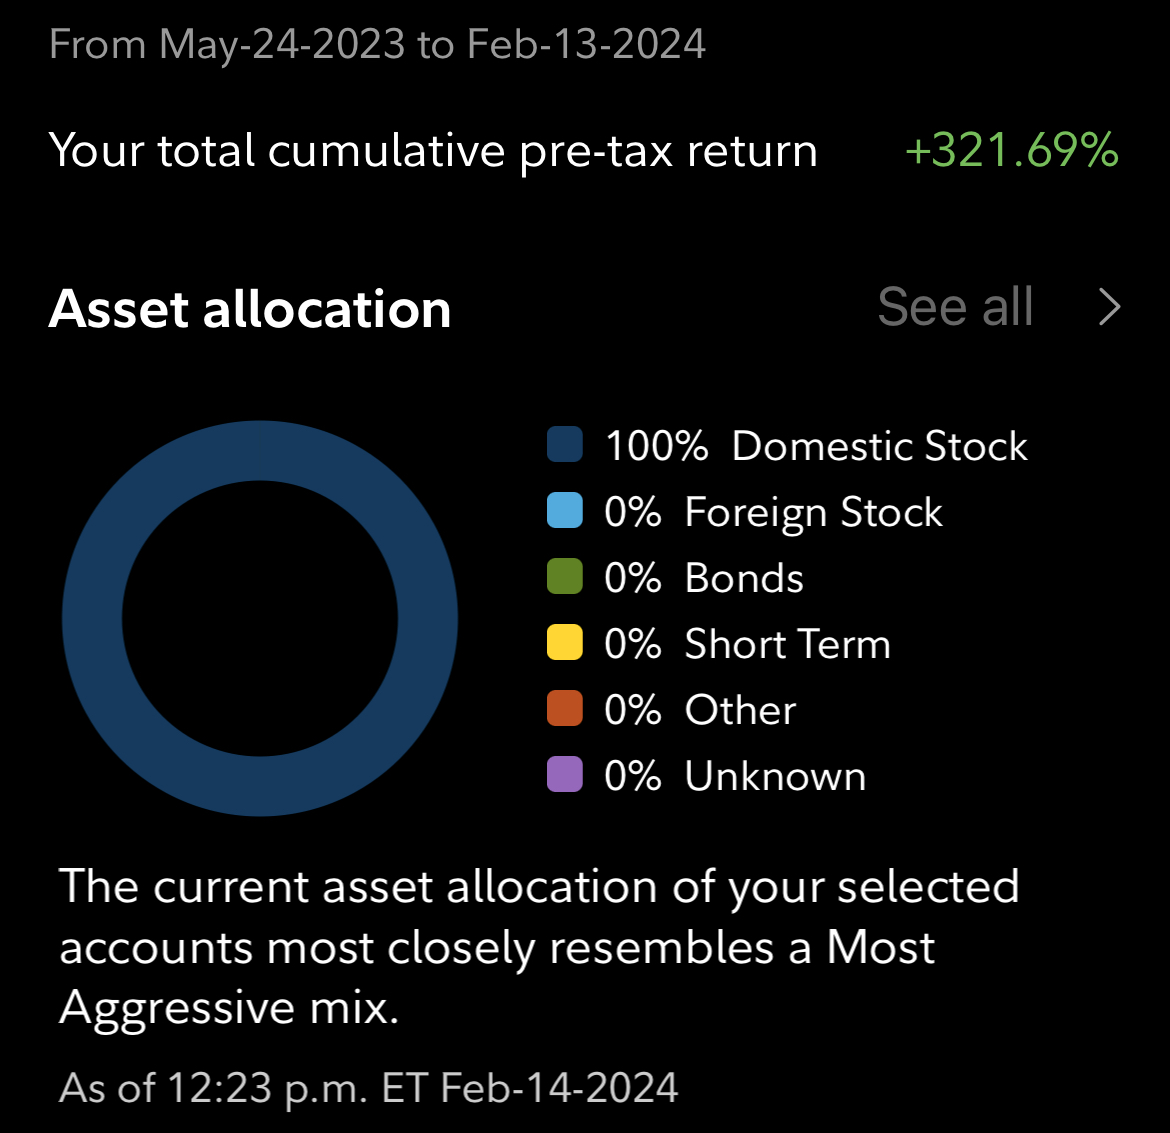Viewport: 1170px width, 1133px height.
Task: Select the purple Unknown swatch
Action: (565, 774)
